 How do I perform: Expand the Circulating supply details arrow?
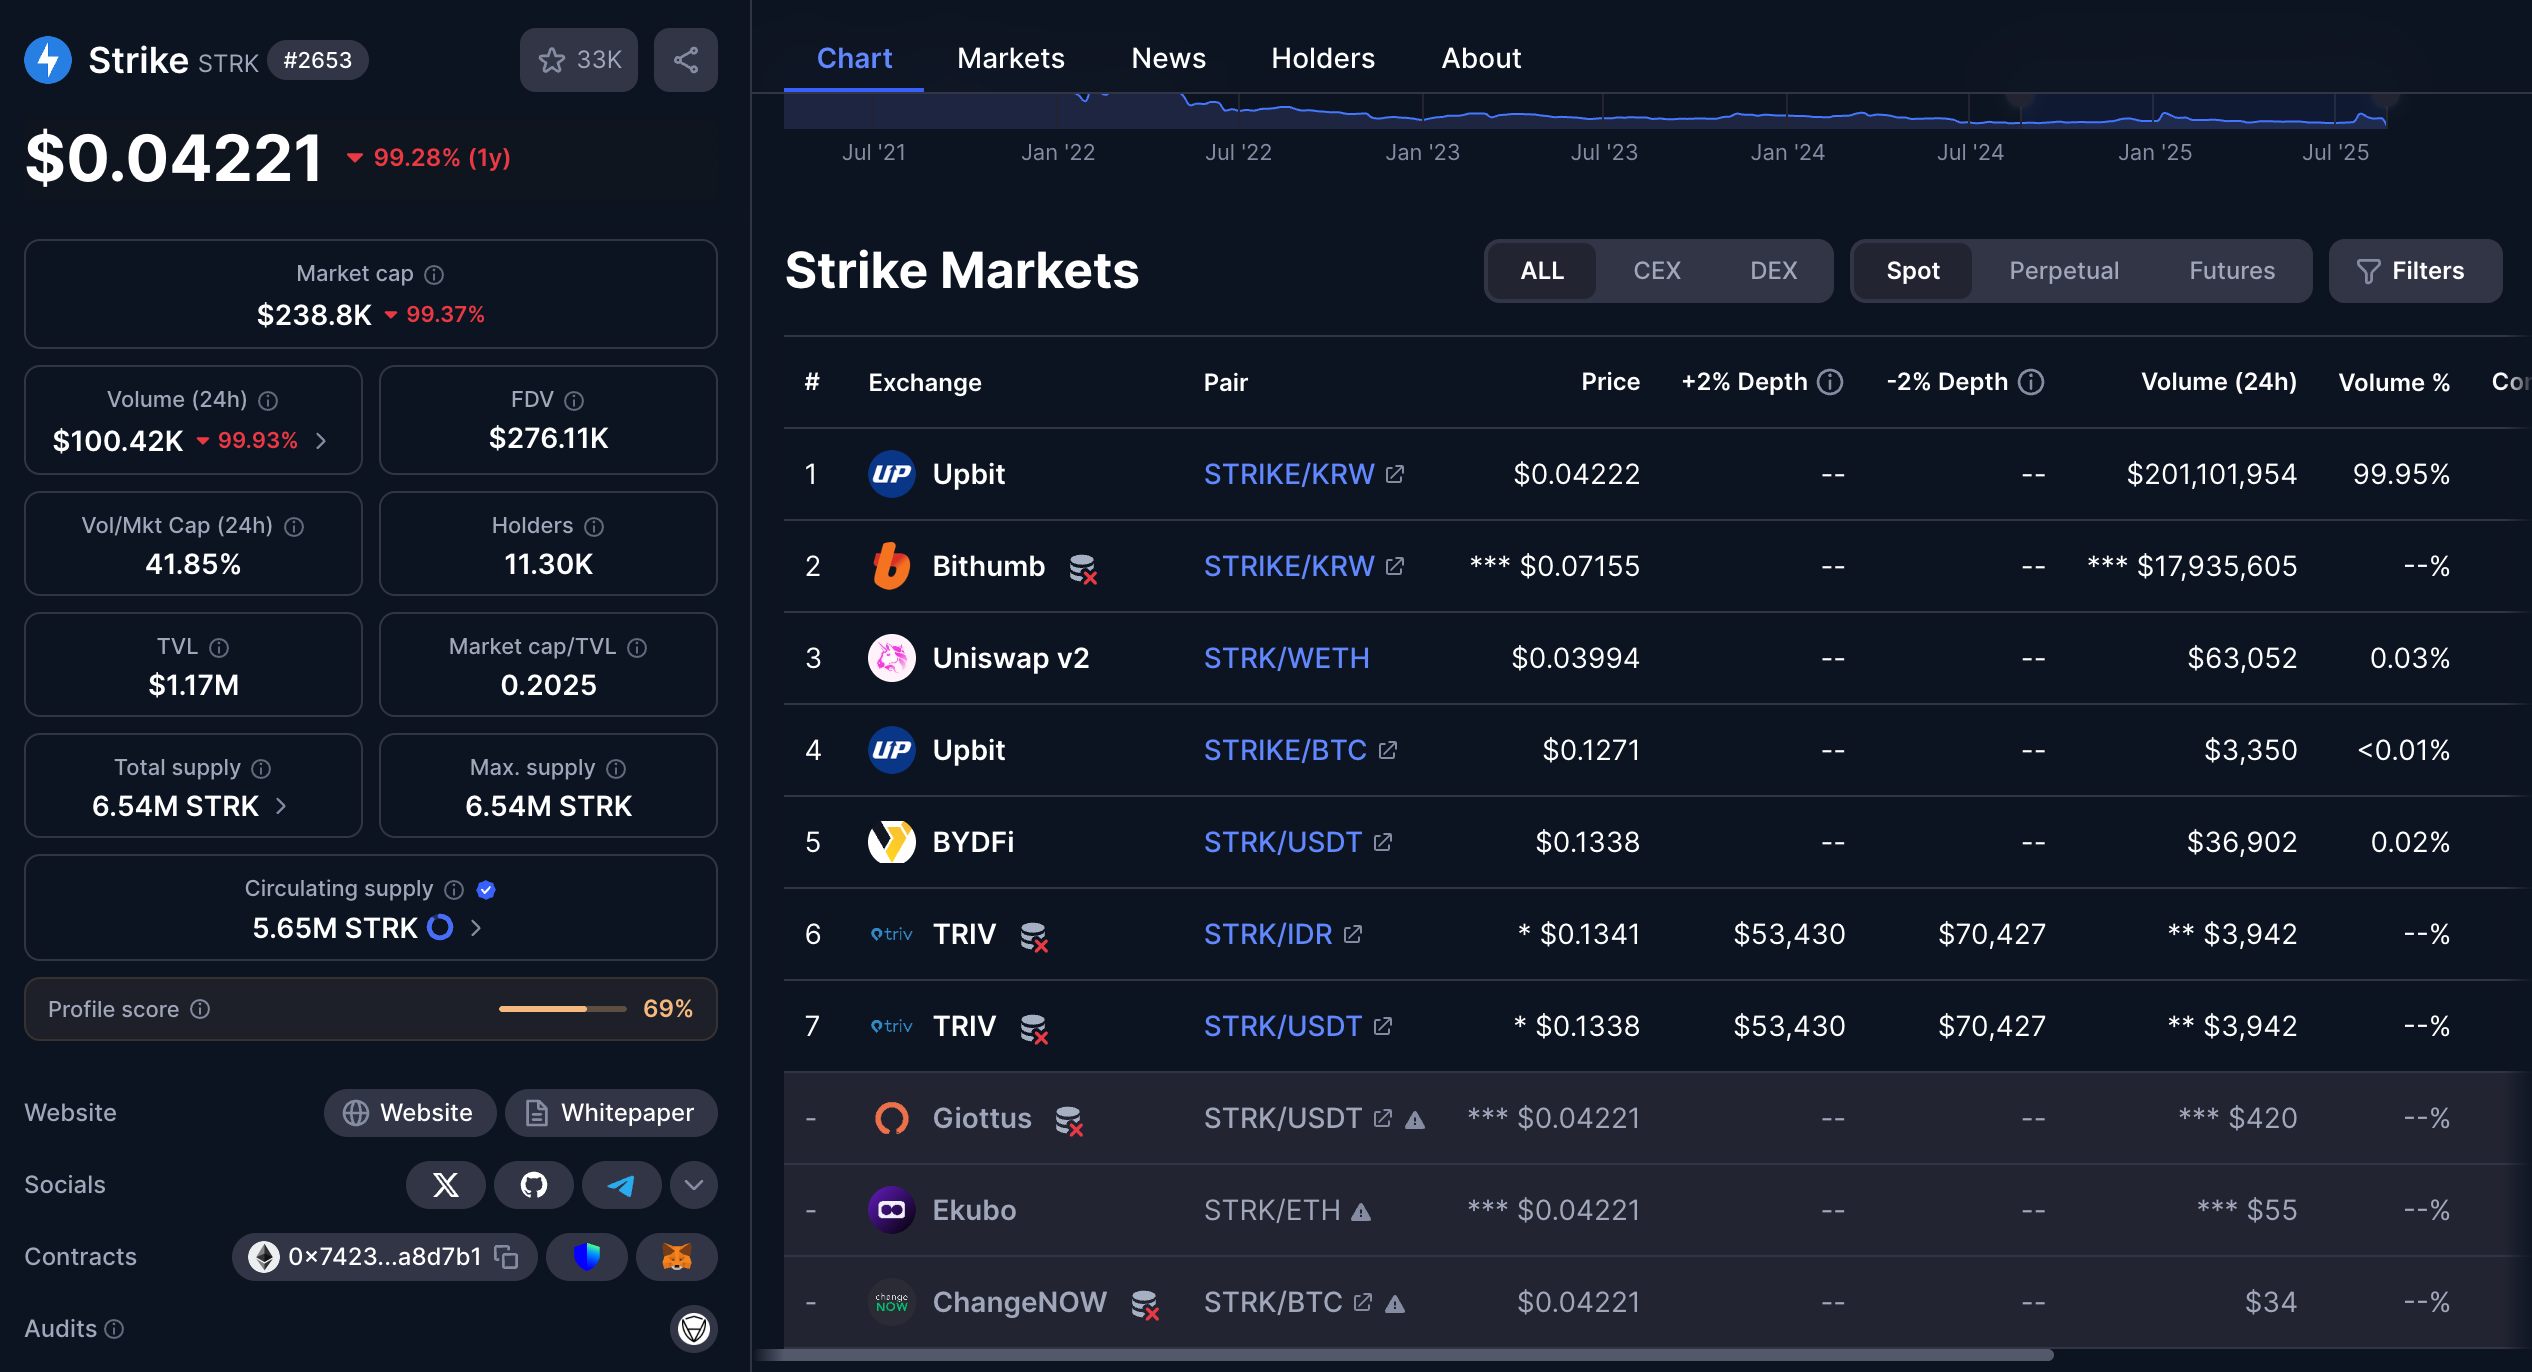pos(476,928)
